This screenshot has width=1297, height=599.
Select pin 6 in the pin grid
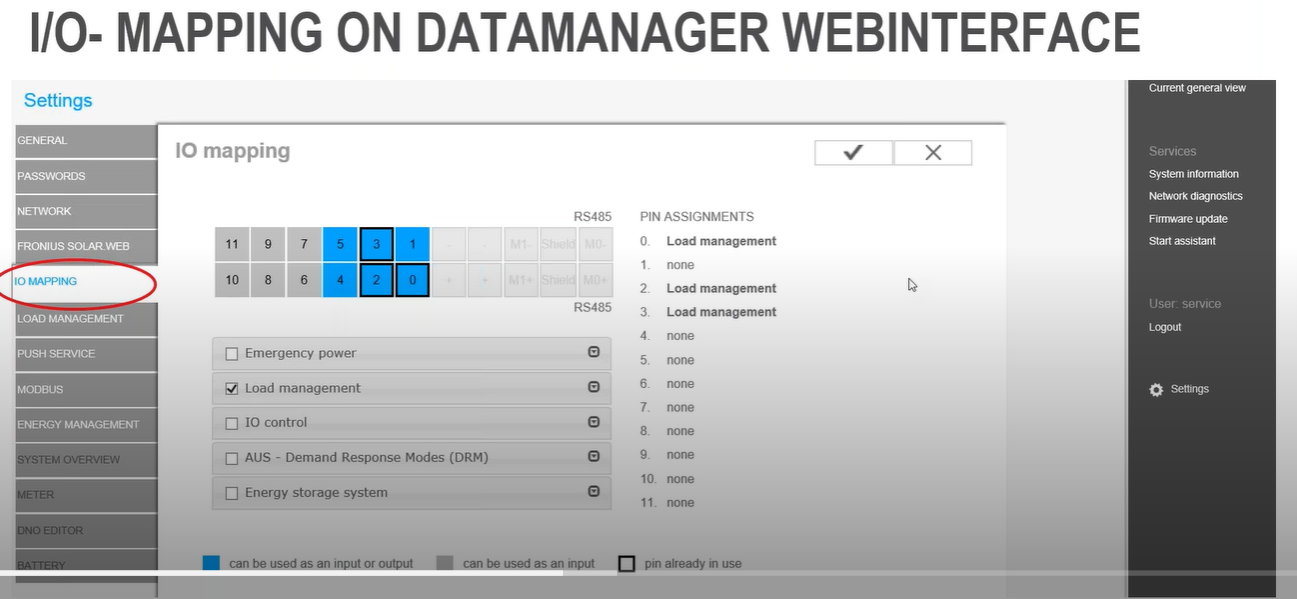[304, 280]
